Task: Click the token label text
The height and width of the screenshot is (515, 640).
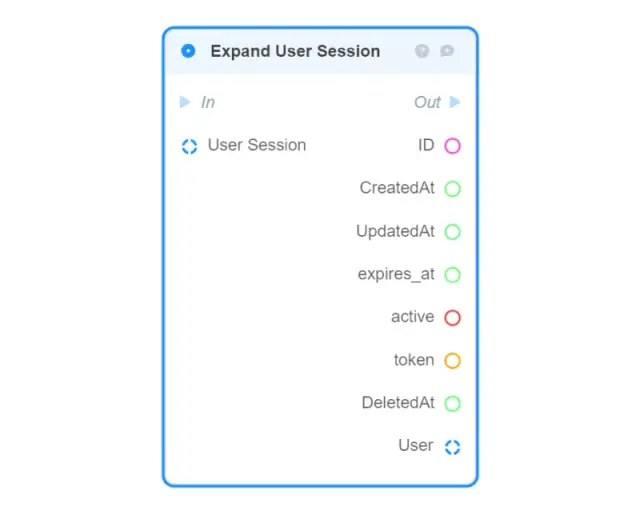Action: point(414,360)
